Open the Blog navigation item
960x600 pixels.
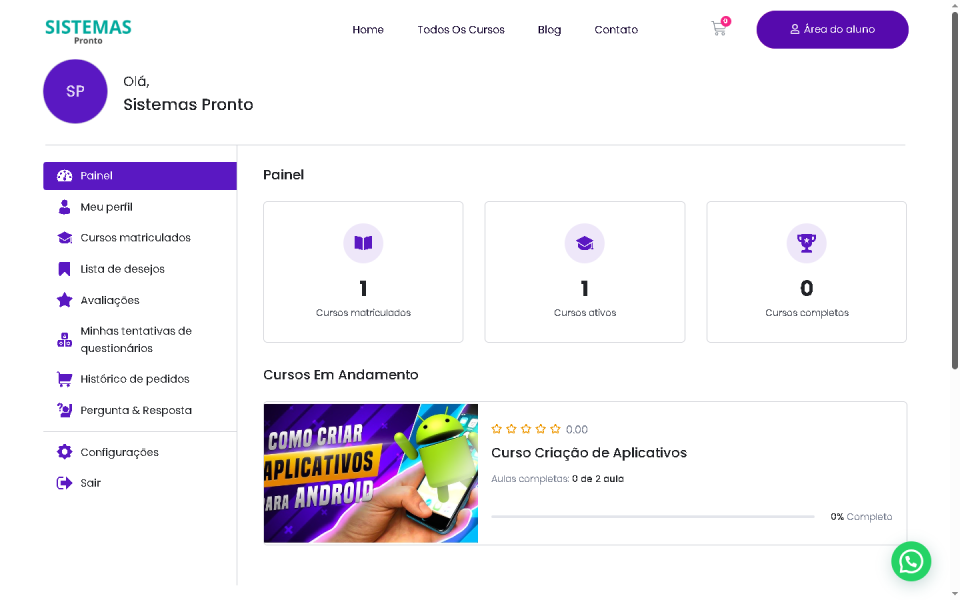(549, 29)
